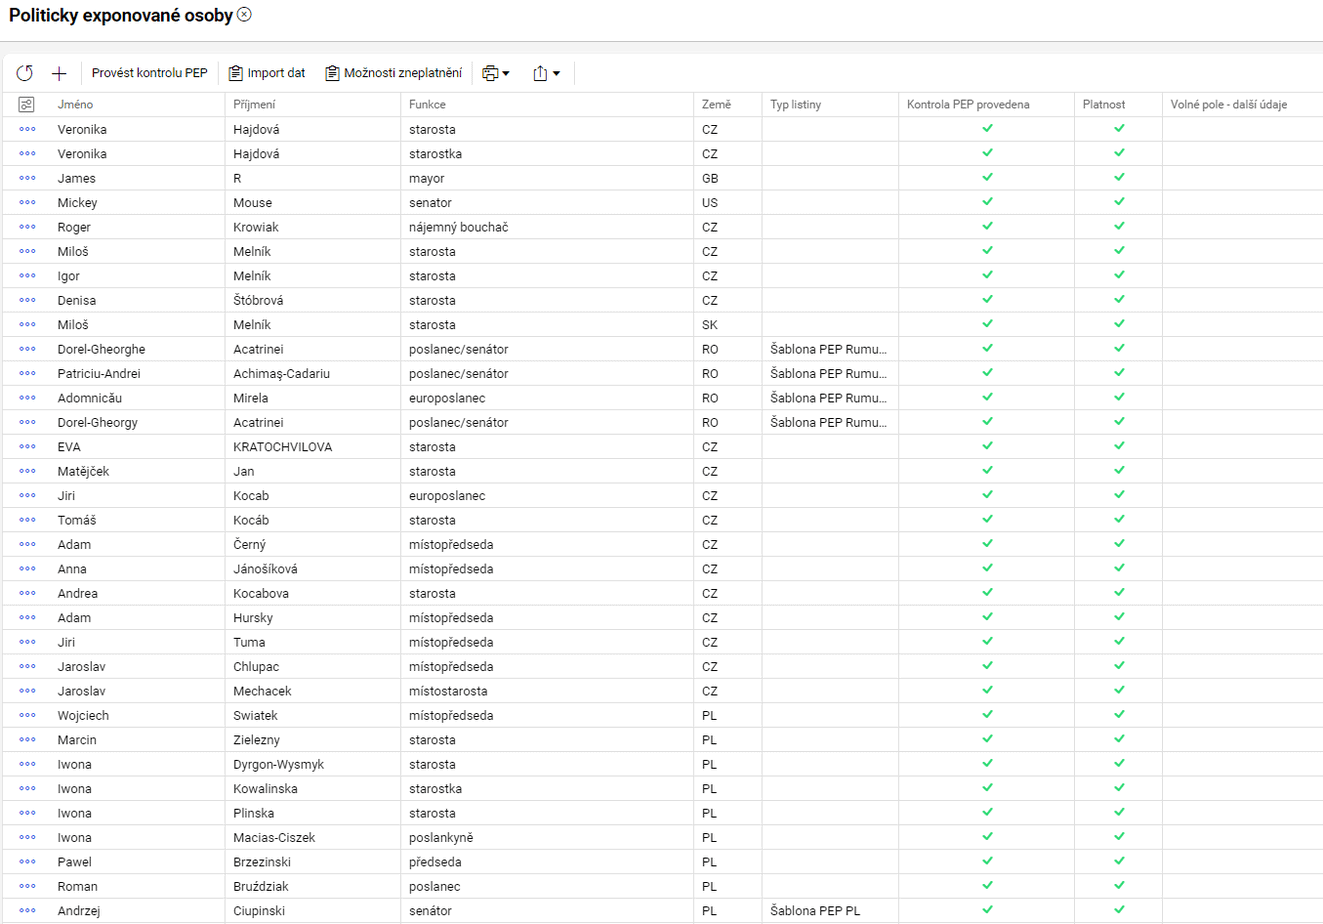Viewport: 1323px width, 924px height.
Task: Open Možnosti zneplatnění
Action: 393,73
